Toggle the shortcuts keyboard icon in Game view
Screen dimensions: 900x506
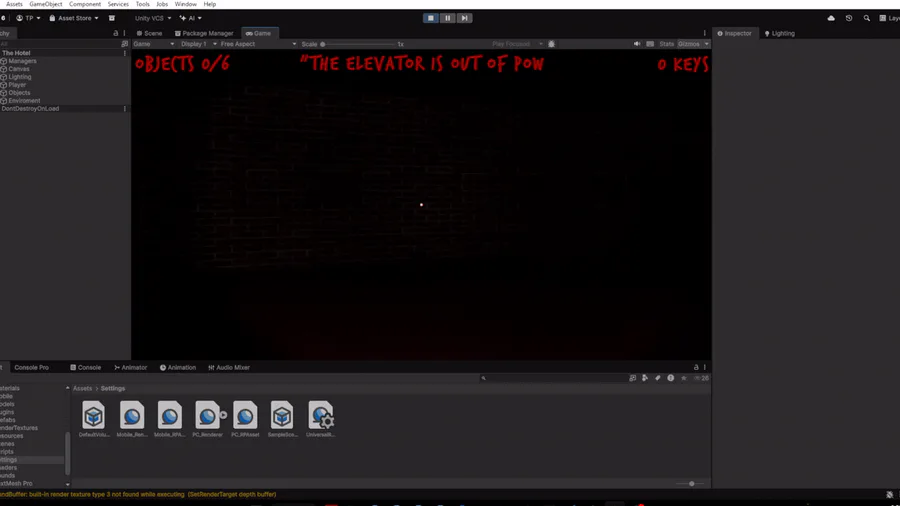coord(650,44)
